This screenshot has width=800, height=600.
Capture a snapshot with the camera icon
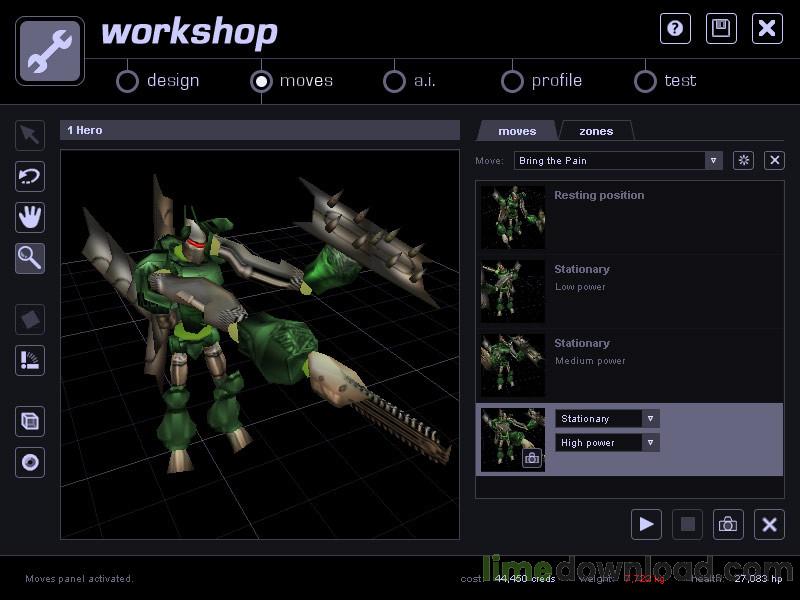pyautogui.click(x=727, y=524)
